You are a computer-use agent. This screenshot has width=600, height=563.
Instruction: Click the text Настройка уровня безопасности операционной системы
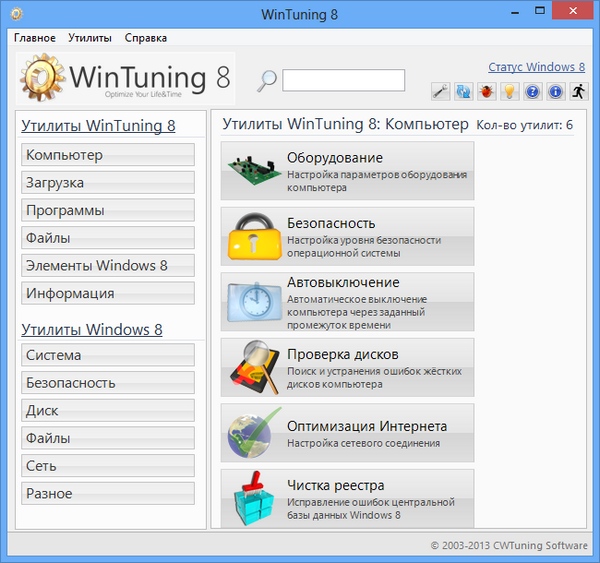click(x=364, y=246)
